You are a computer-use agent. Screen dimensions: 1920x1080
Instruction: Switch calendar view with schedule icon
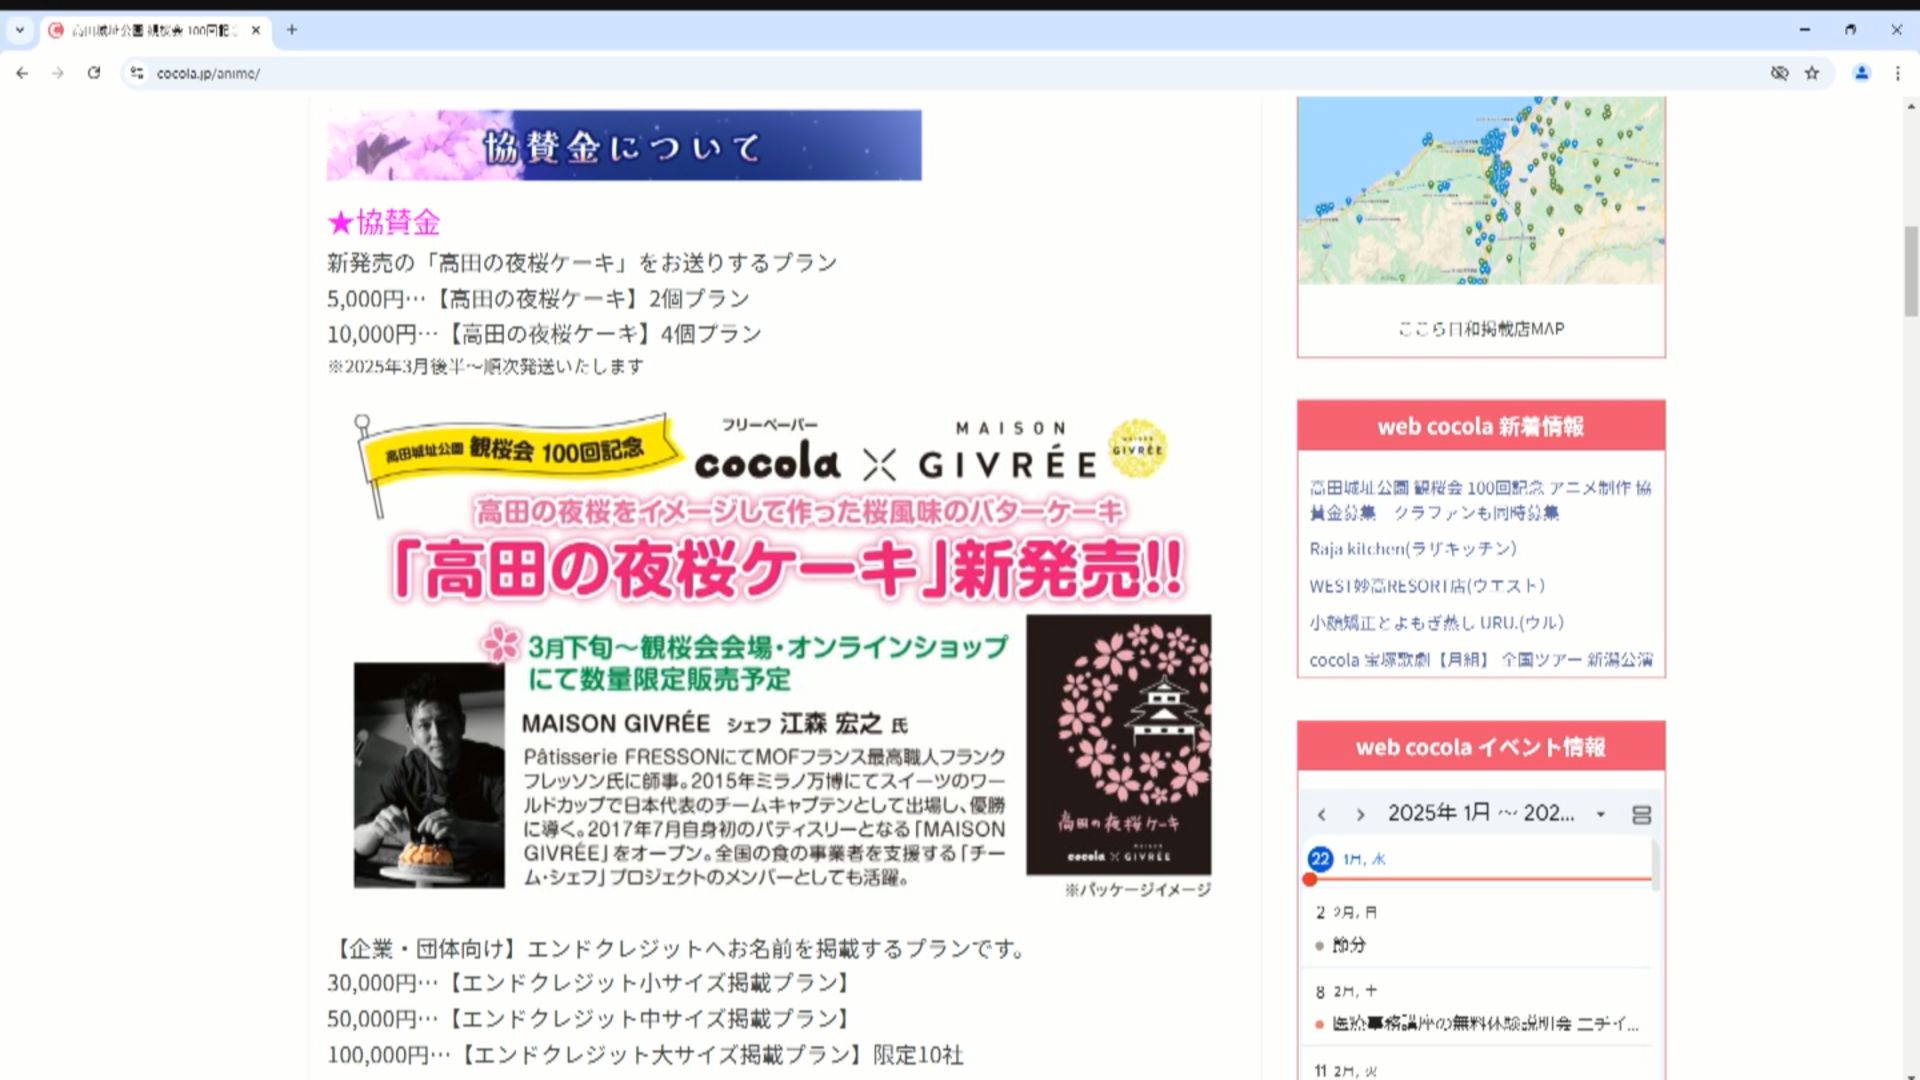[x=1641, y=814]
